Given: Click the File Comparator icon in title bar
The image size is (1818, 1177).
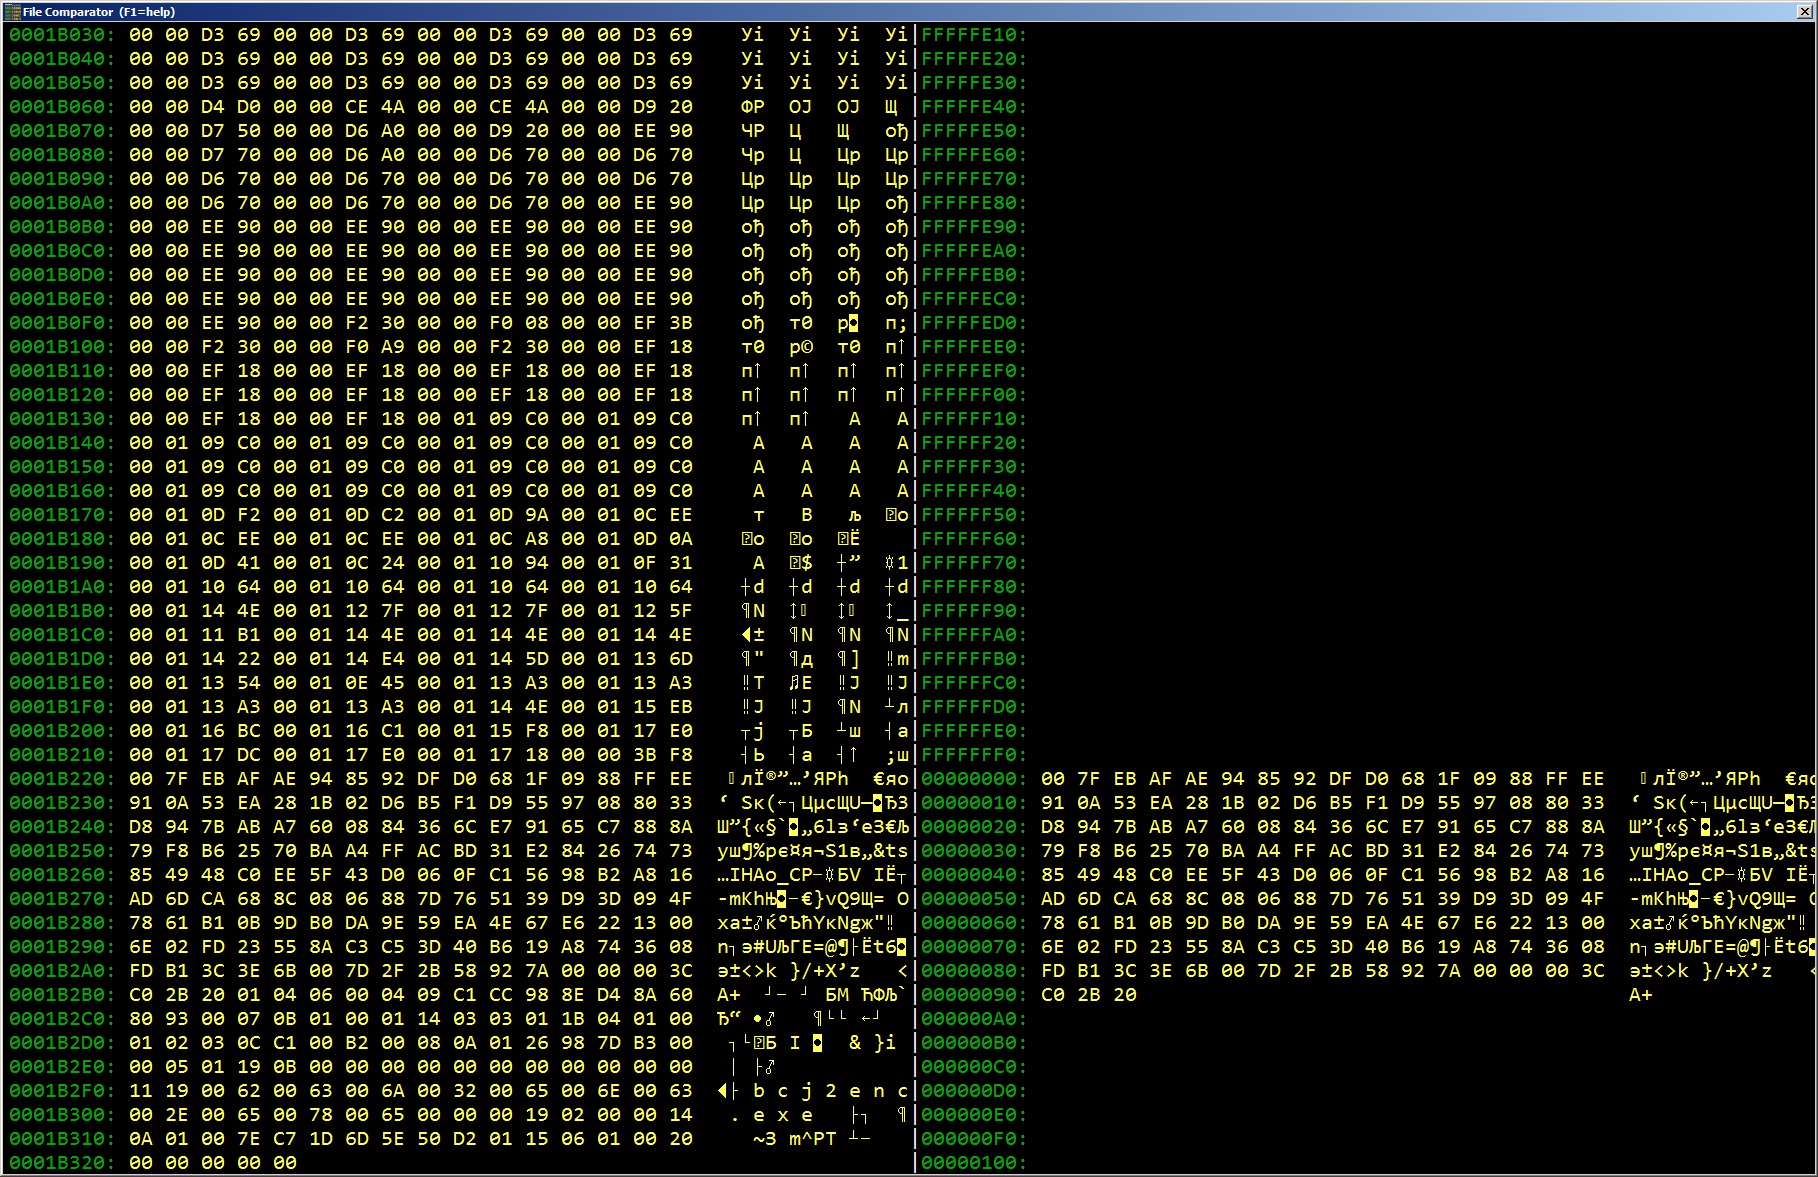Looking at the screenshot, I should pyautogui.click(x=11, y=11).
